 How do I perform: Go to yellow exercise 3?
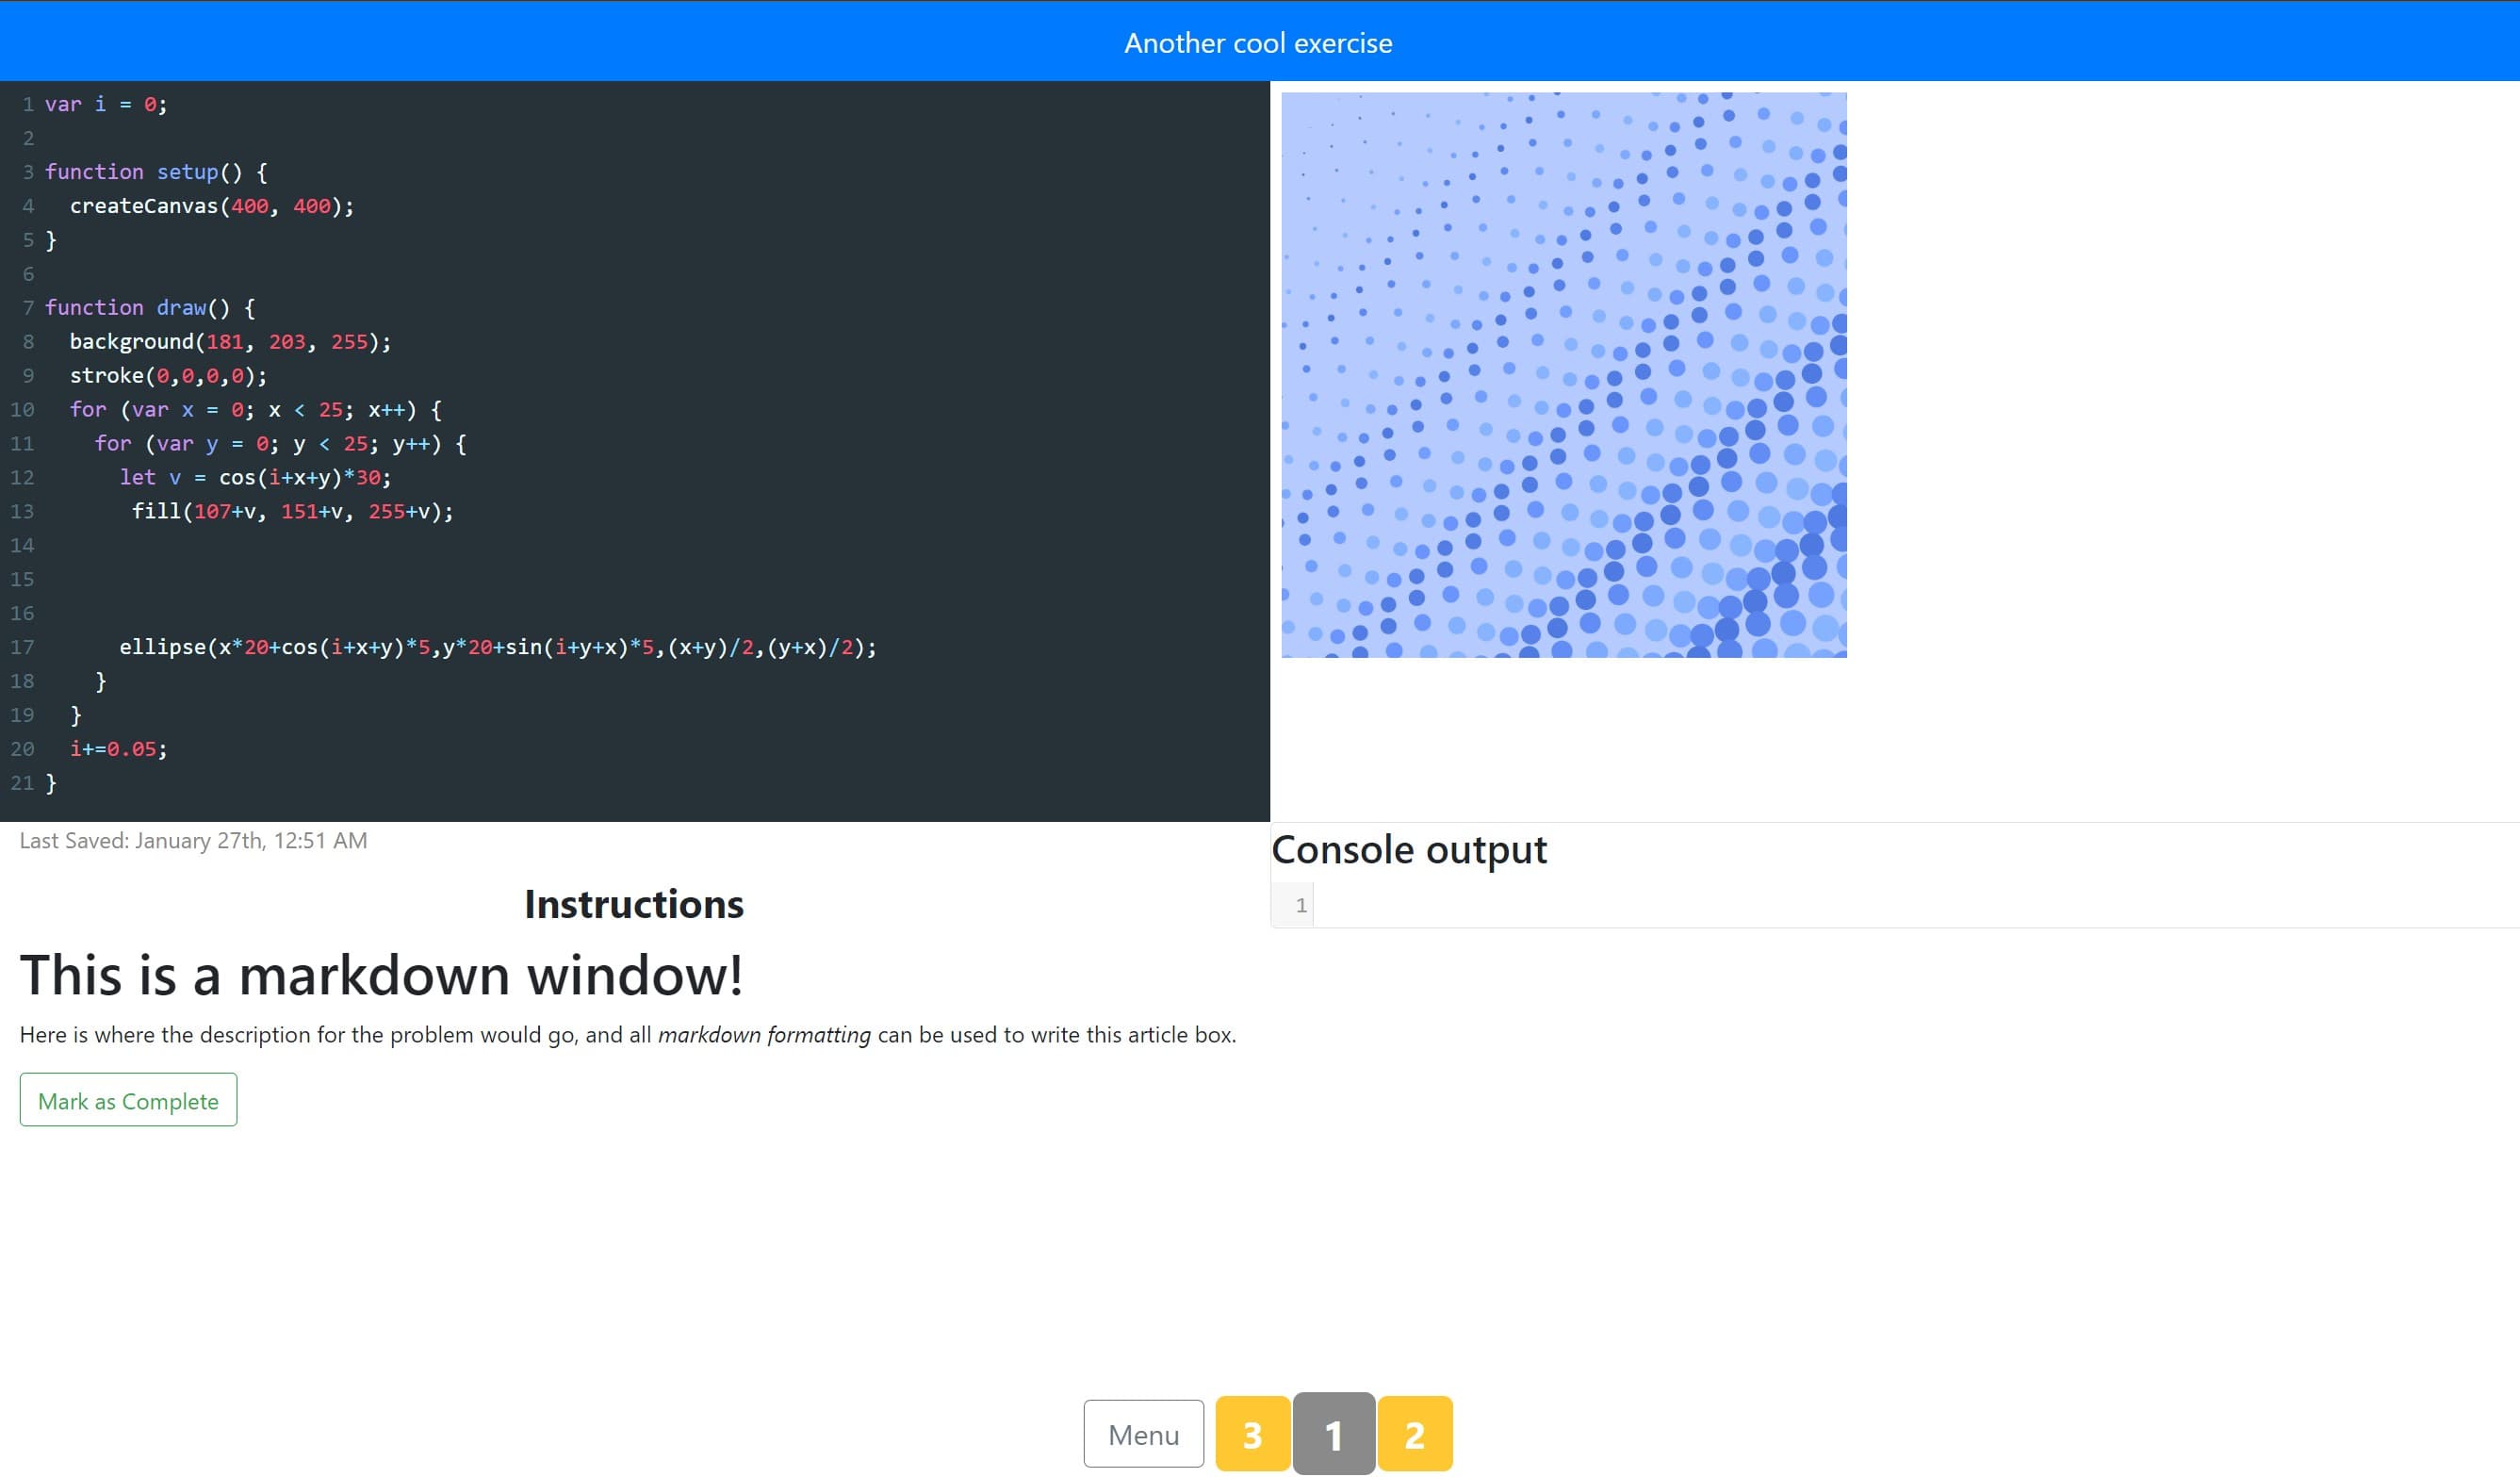[1252, 1434]
